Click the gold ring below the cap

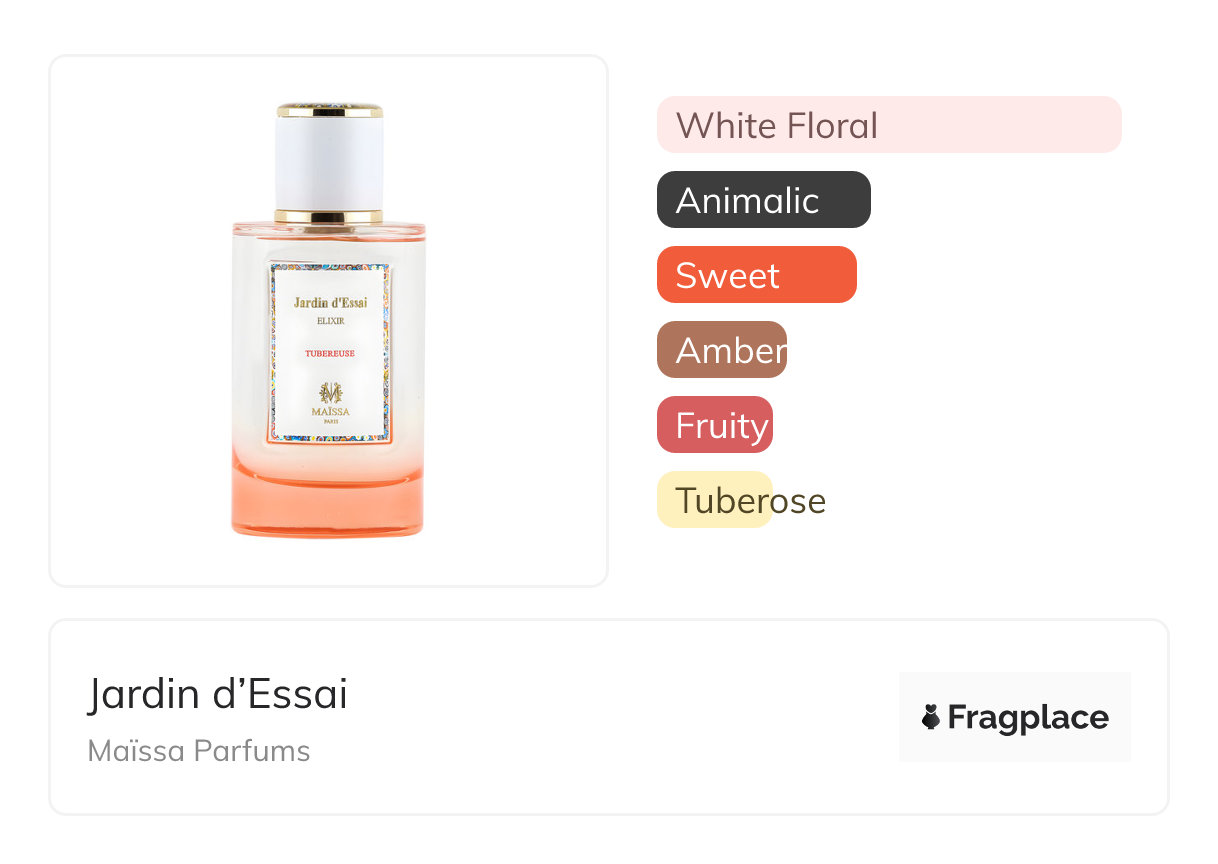(x=329, y=216)
